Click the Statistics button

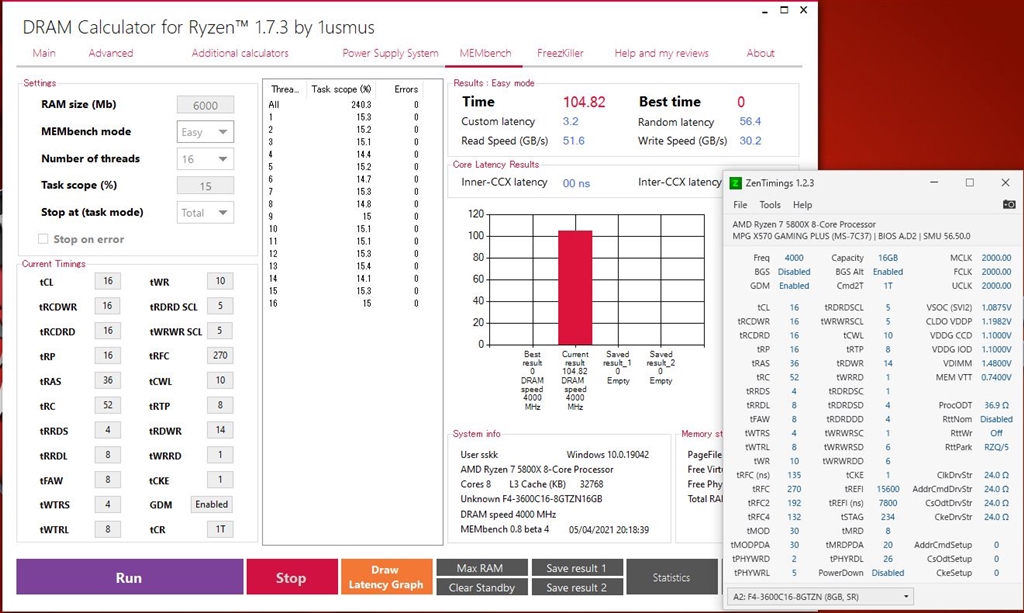pyautogui.click(x=671, y=577)
